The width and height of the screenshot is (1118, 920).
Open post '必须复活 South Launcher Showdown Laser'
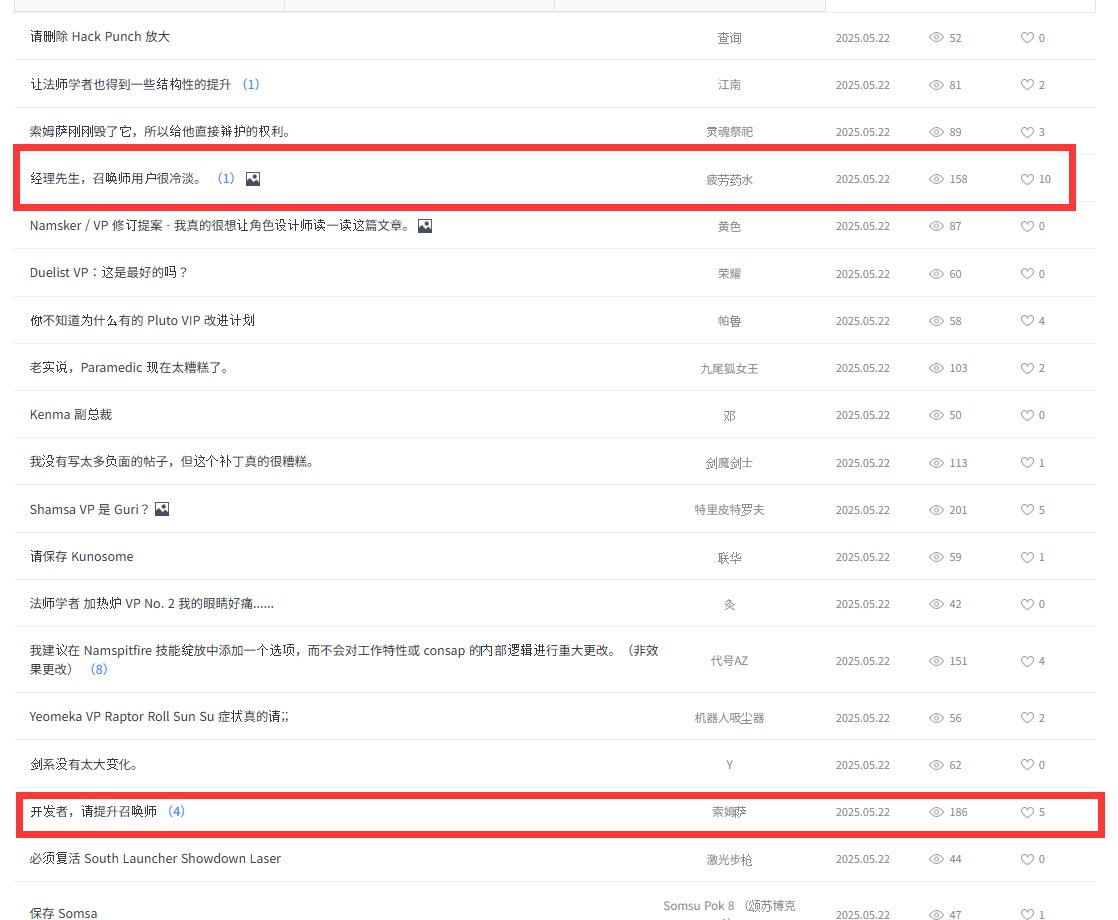155,858
